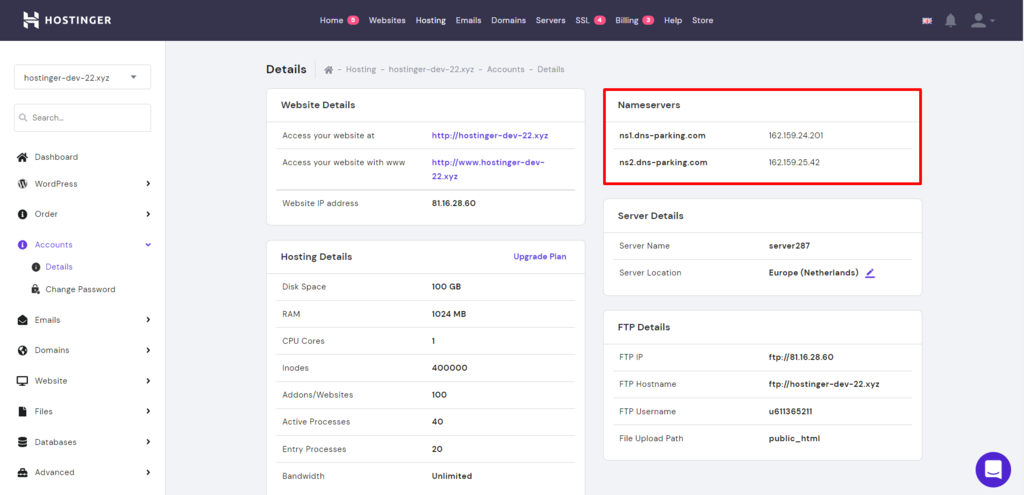The width and height of the screenshot is (1024, 495).
Task: Collapse the Accounts chevron
Action: [148, 244]
